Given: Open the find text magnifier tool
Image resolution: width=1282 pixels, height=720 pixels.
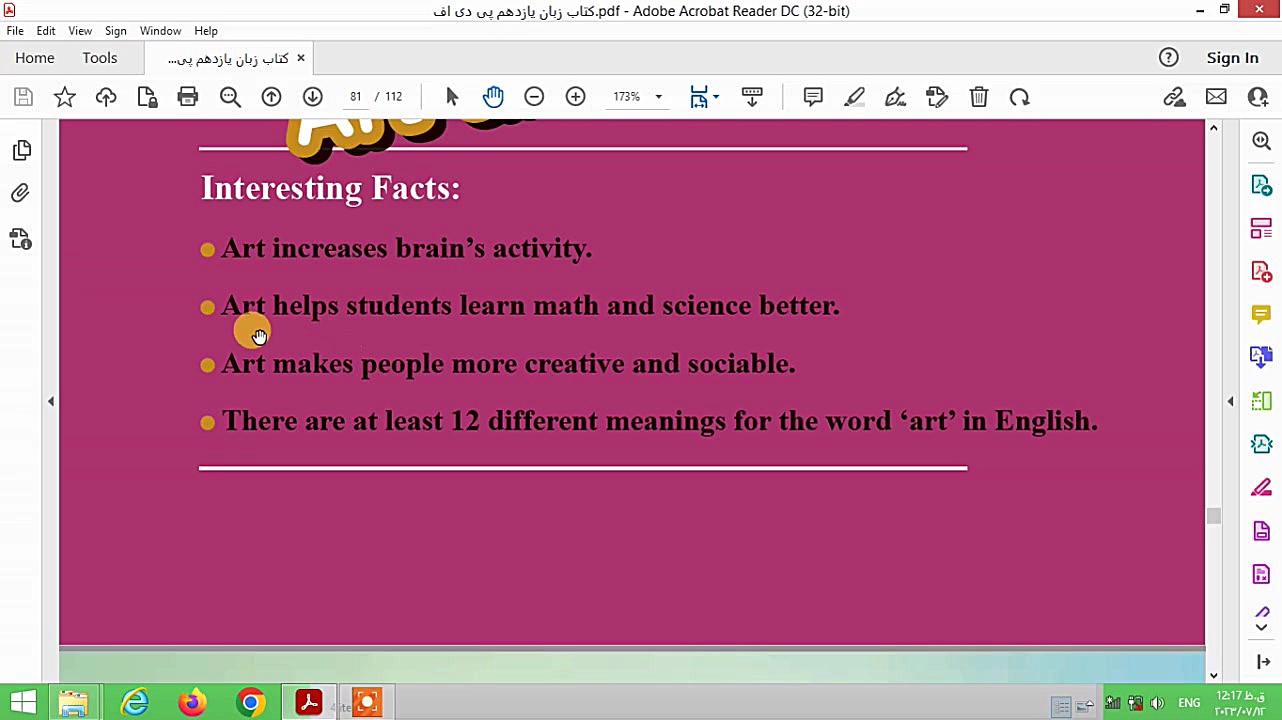Looking at the screenshot, I should tap(230, 97).
